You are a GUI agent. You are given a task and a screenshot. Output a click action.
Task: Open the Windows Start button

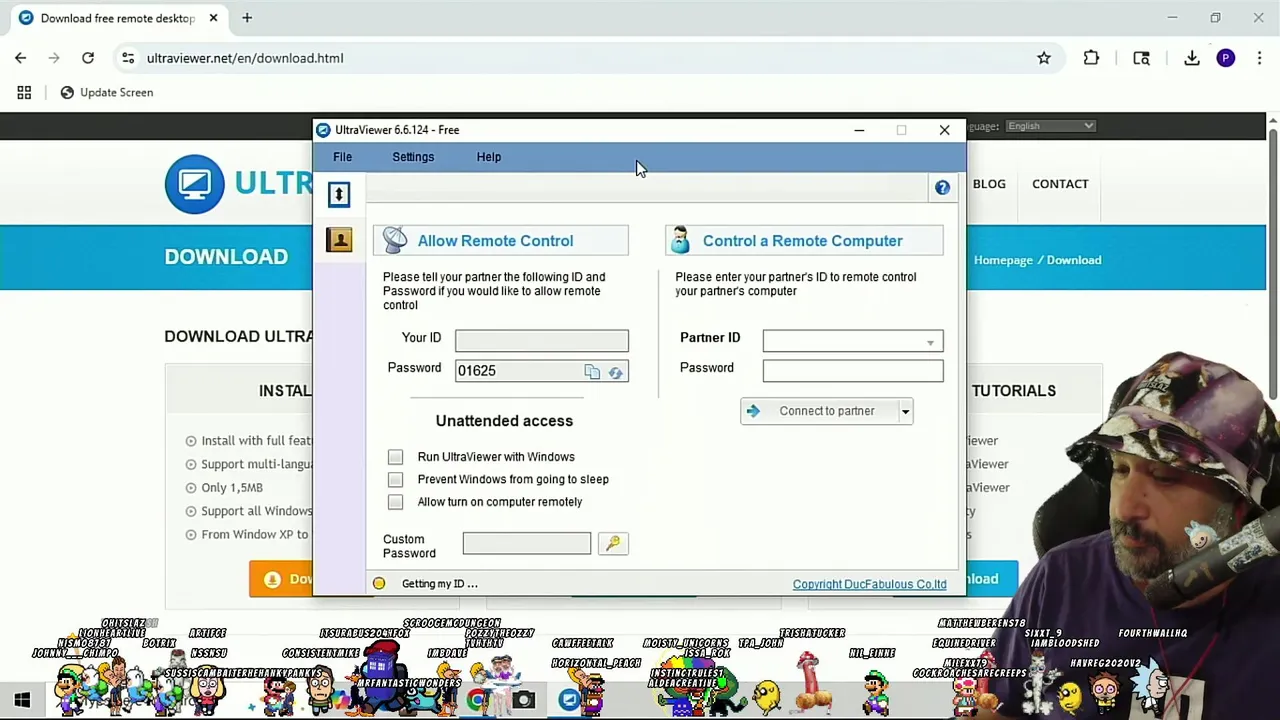click(x=22, y=700)
